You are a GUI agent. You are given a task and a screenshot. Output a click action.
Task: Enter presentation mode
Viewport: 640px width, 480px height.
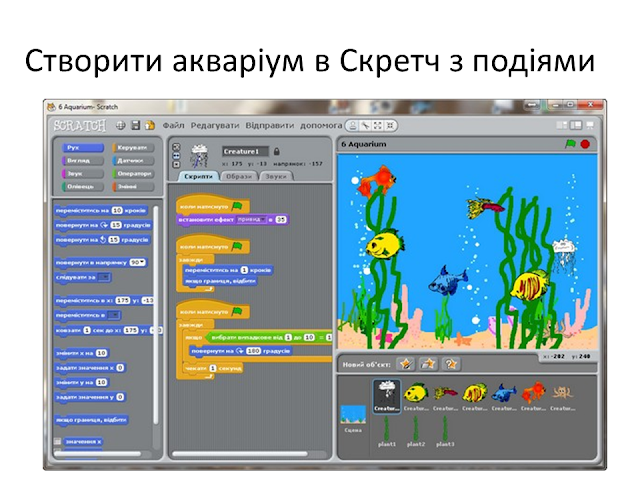[x=590, y=125]
